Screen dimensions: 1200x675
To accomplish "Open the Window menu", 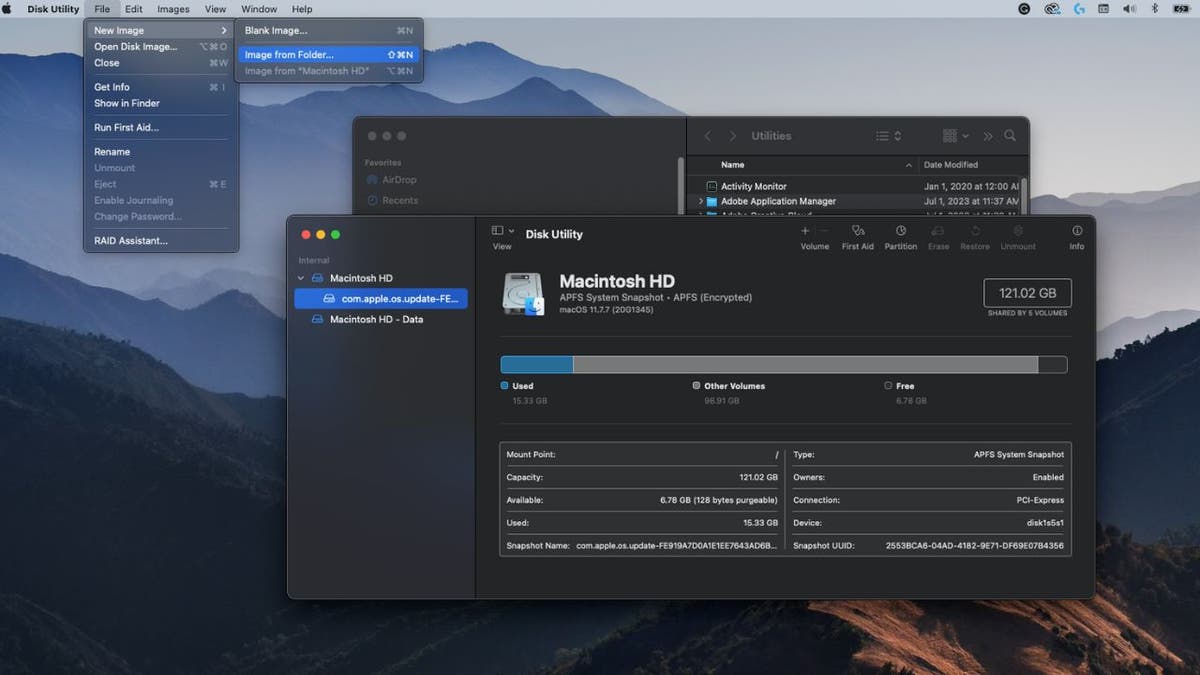I will (259, 9).
